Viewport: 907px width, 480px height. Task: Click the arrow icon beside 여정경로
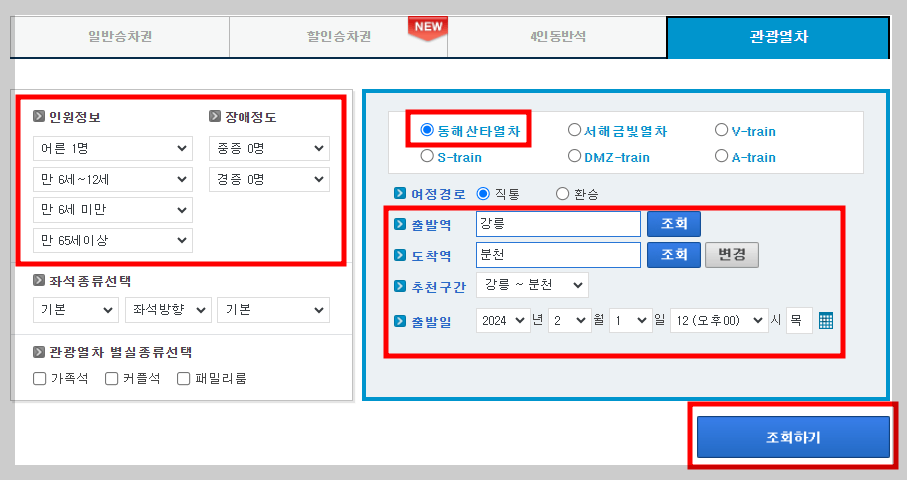coord(400,193)
